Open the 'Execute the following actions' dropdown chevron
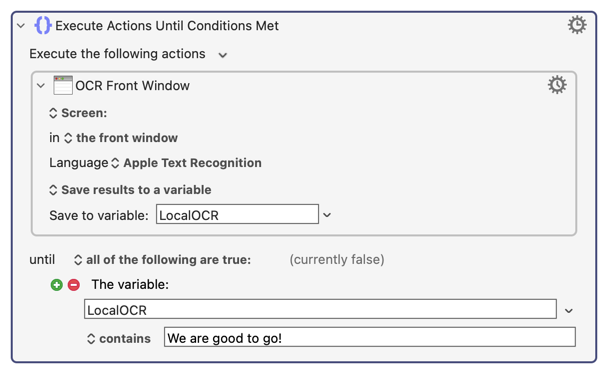This screenshot has width=608, height=377. pos(223,55)
